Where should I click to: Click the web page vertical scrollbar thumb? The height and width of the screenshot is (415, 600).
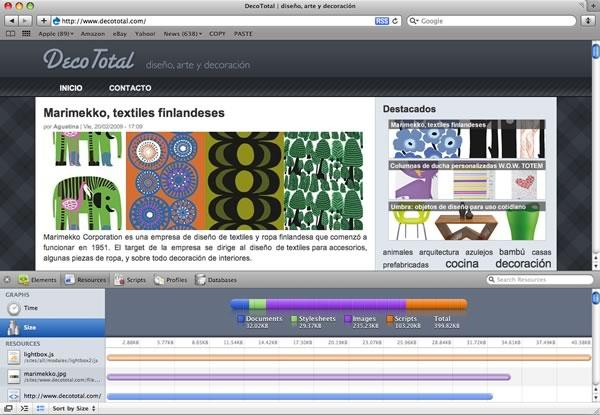(595, 51)
